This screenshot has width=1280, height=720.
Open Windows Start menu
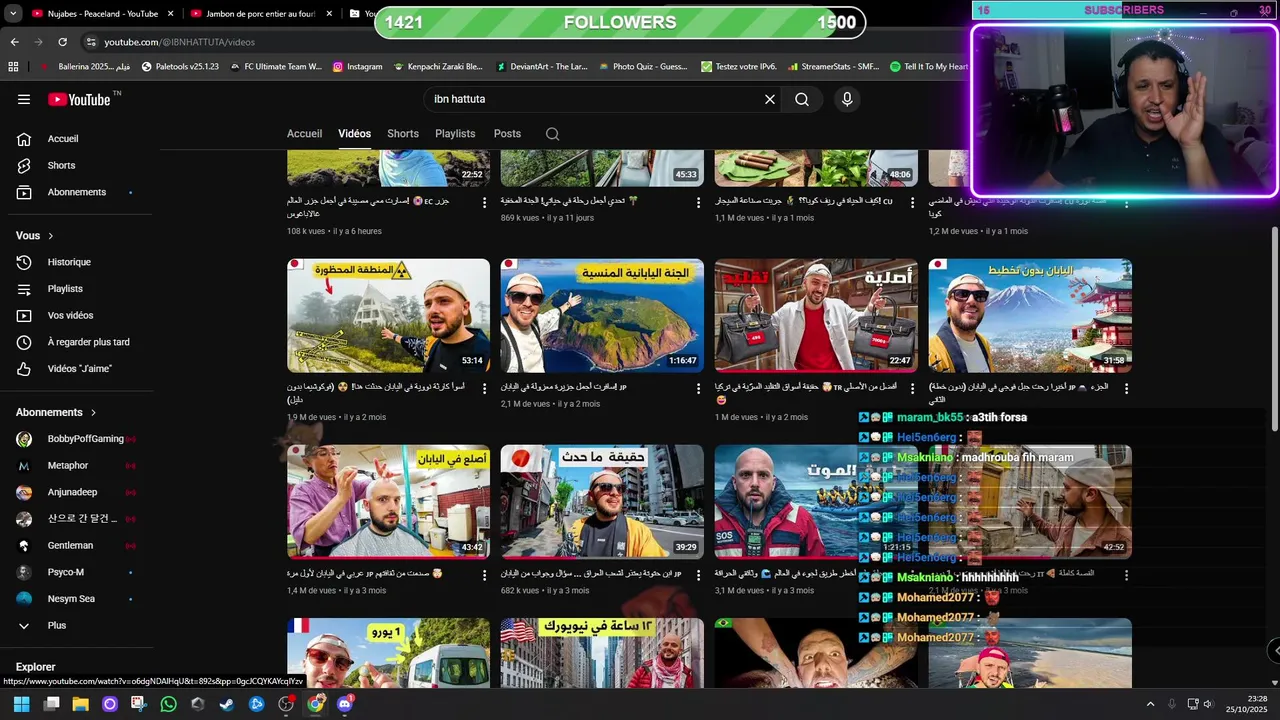(x=21, y=704)
